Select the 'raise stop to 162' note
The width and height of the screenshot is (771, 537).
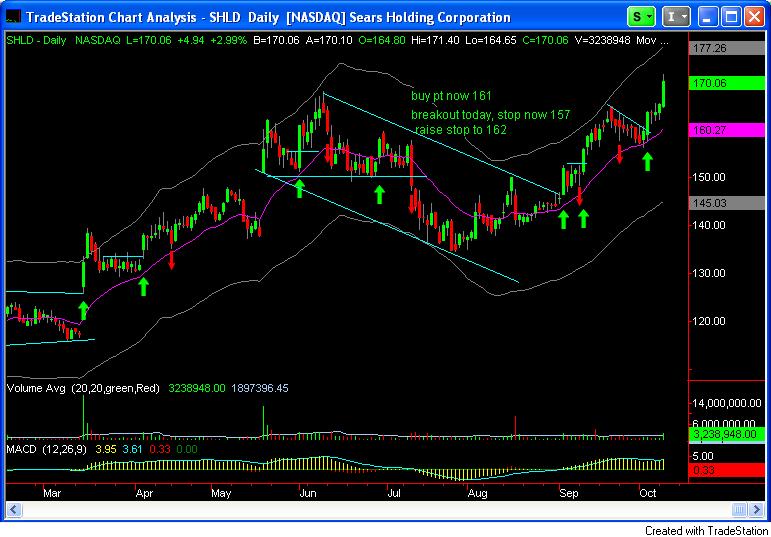tap(461, 130)
